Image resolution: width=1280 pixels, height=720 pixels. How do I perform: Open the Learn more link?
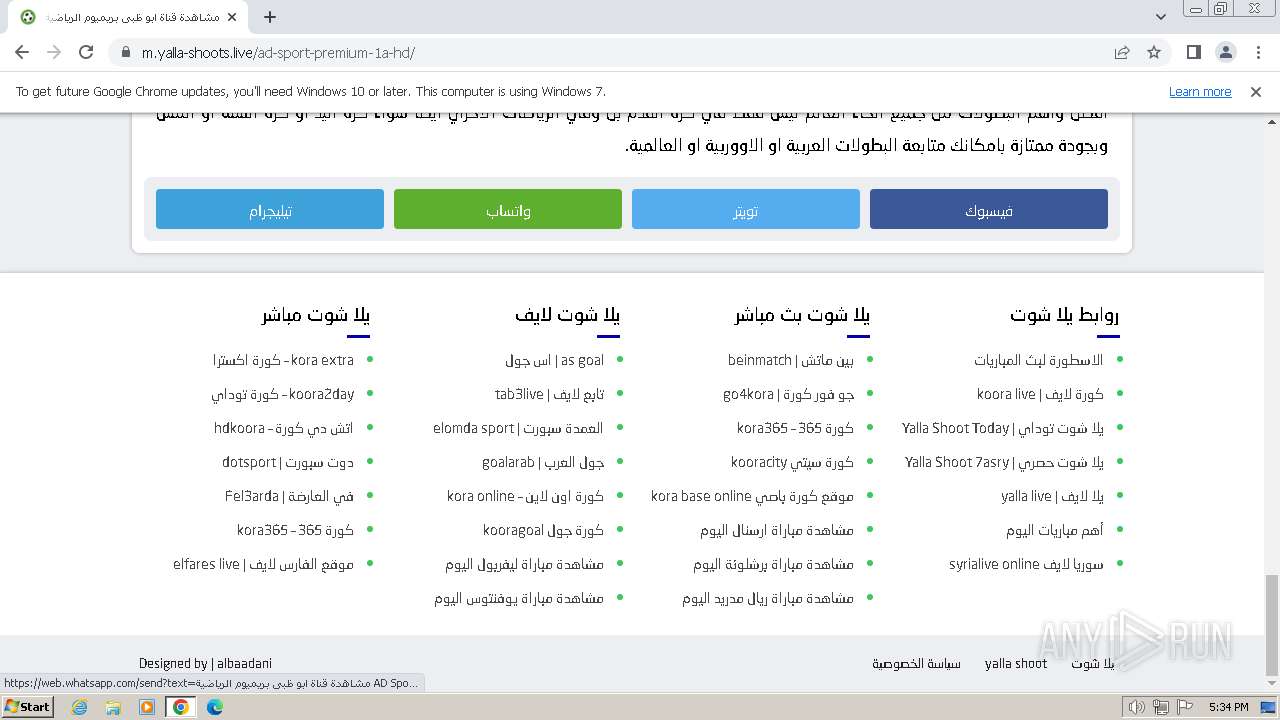pyautogui.click(x=1200, y=91)
